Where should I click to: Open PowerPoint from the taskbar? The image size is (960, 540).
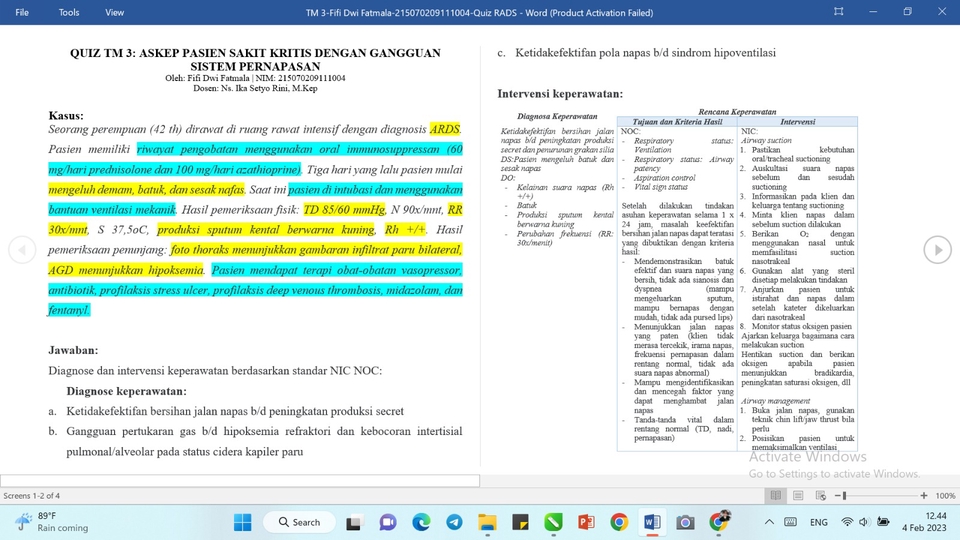(587, 522)
